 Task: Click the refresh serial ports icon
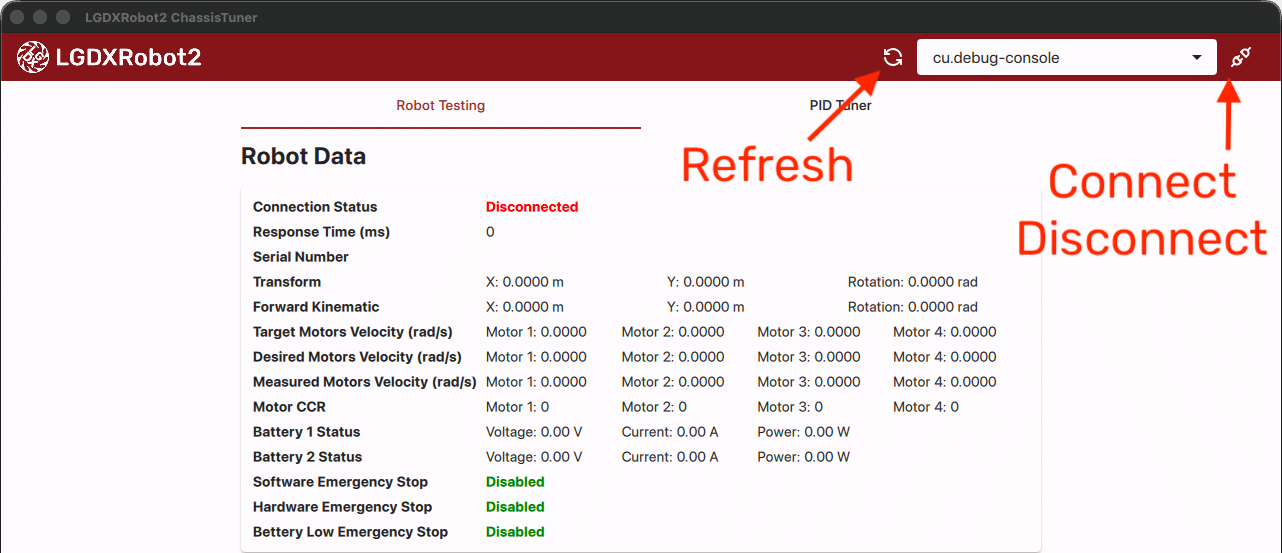click(893, 57)
